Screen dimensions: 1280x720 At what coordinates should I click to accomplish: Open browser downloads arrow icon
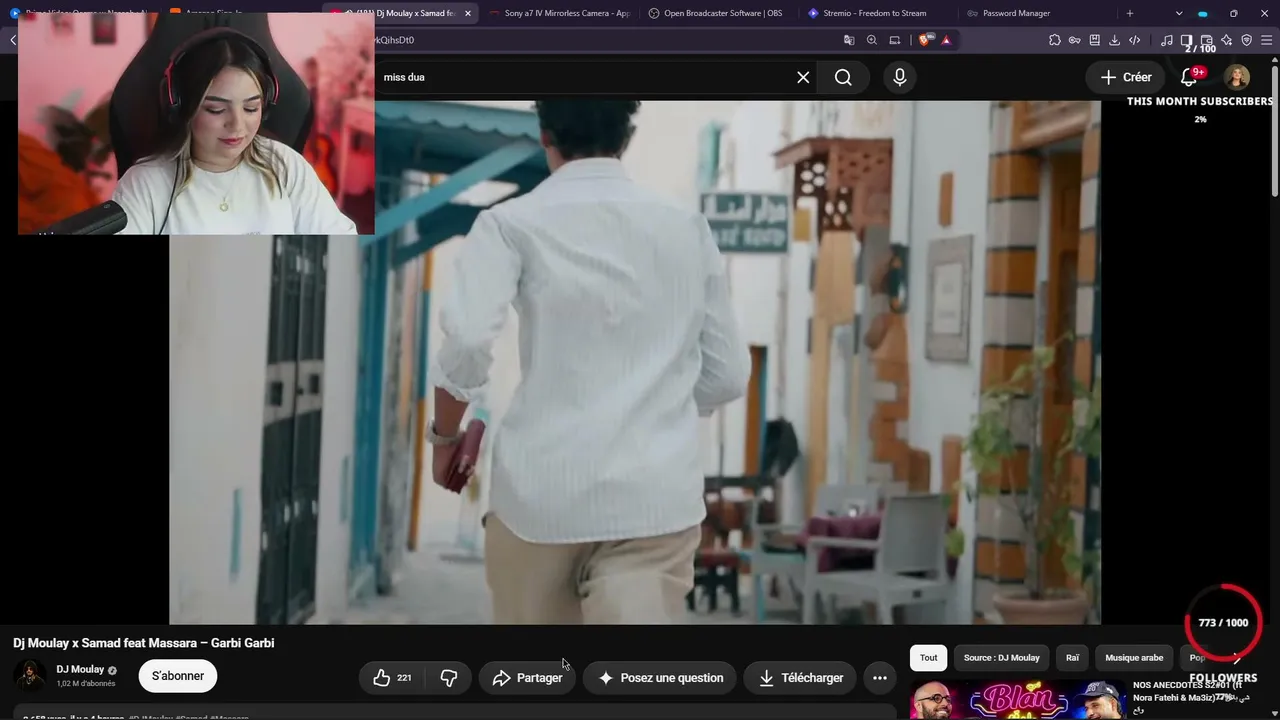[x=1115, y=40]
